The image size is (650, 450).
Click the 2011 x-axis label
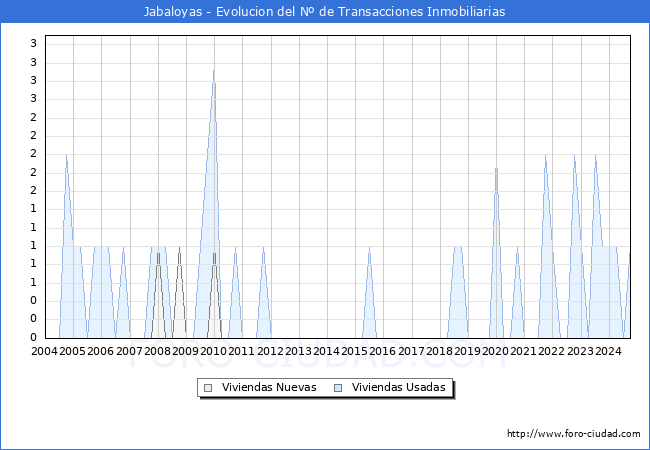pos(241,351)
